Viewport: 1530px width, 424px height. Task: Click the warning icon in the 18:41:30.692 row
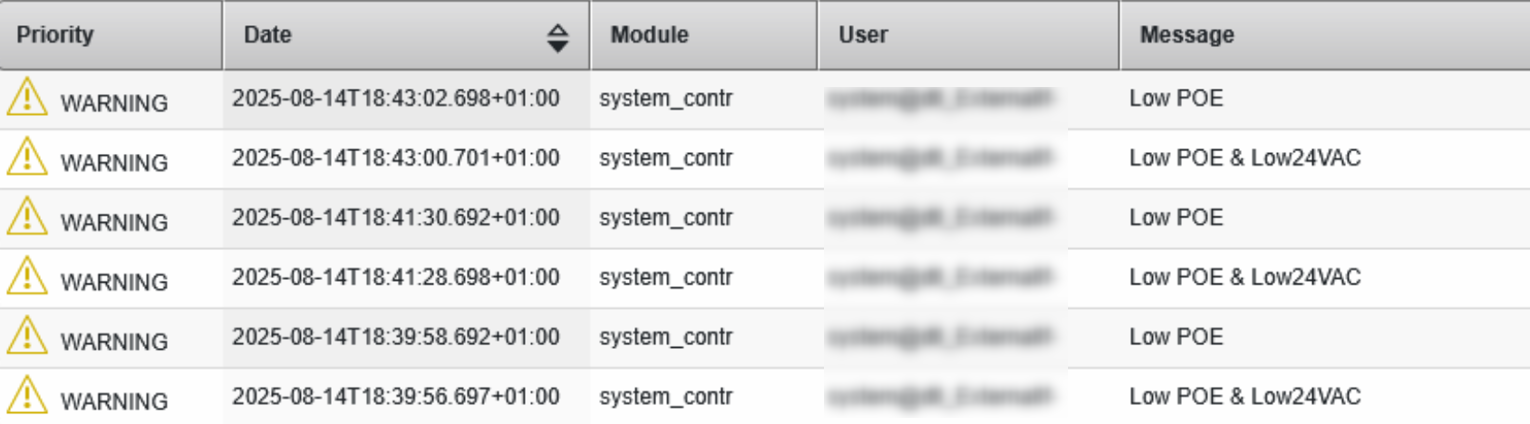click(x=27, y=217)
